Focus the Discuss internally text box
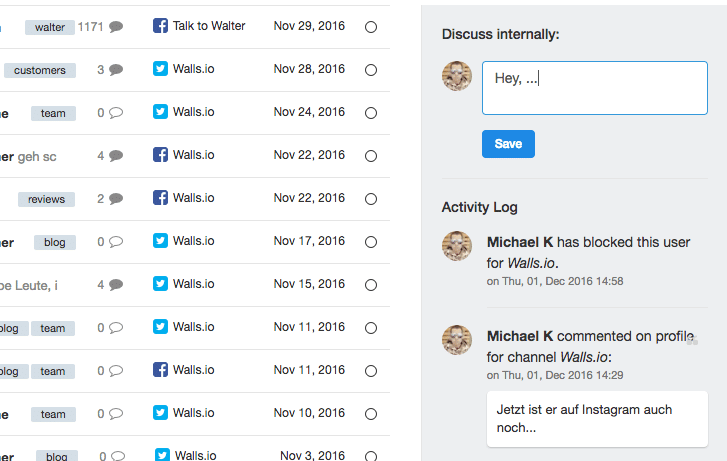The width and height of the screenshot is (727, 461). [x=595, y=88]
